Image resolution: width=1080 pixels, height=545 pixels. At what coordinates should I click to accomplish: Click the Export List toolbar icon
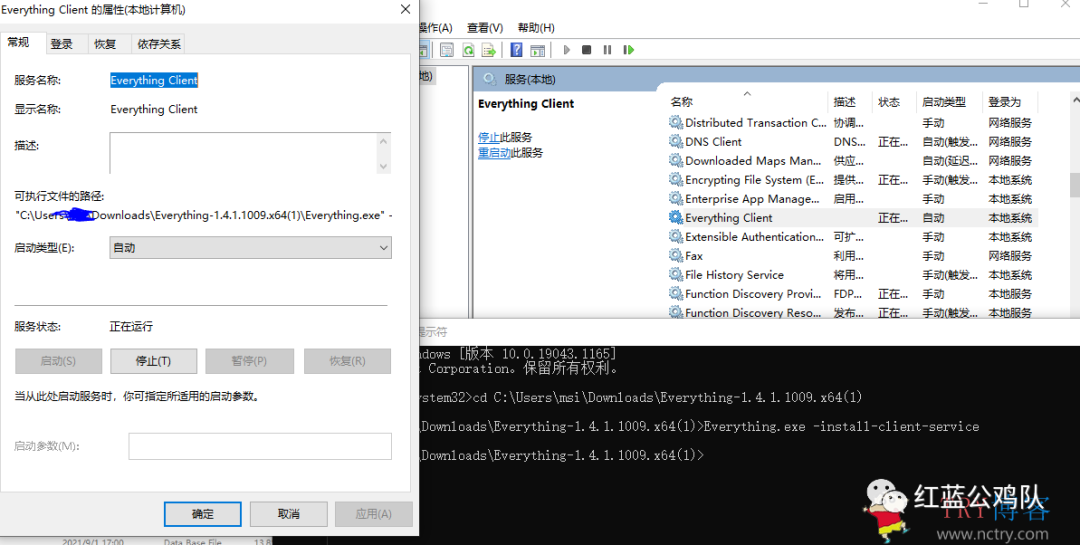tap(489, 50)
